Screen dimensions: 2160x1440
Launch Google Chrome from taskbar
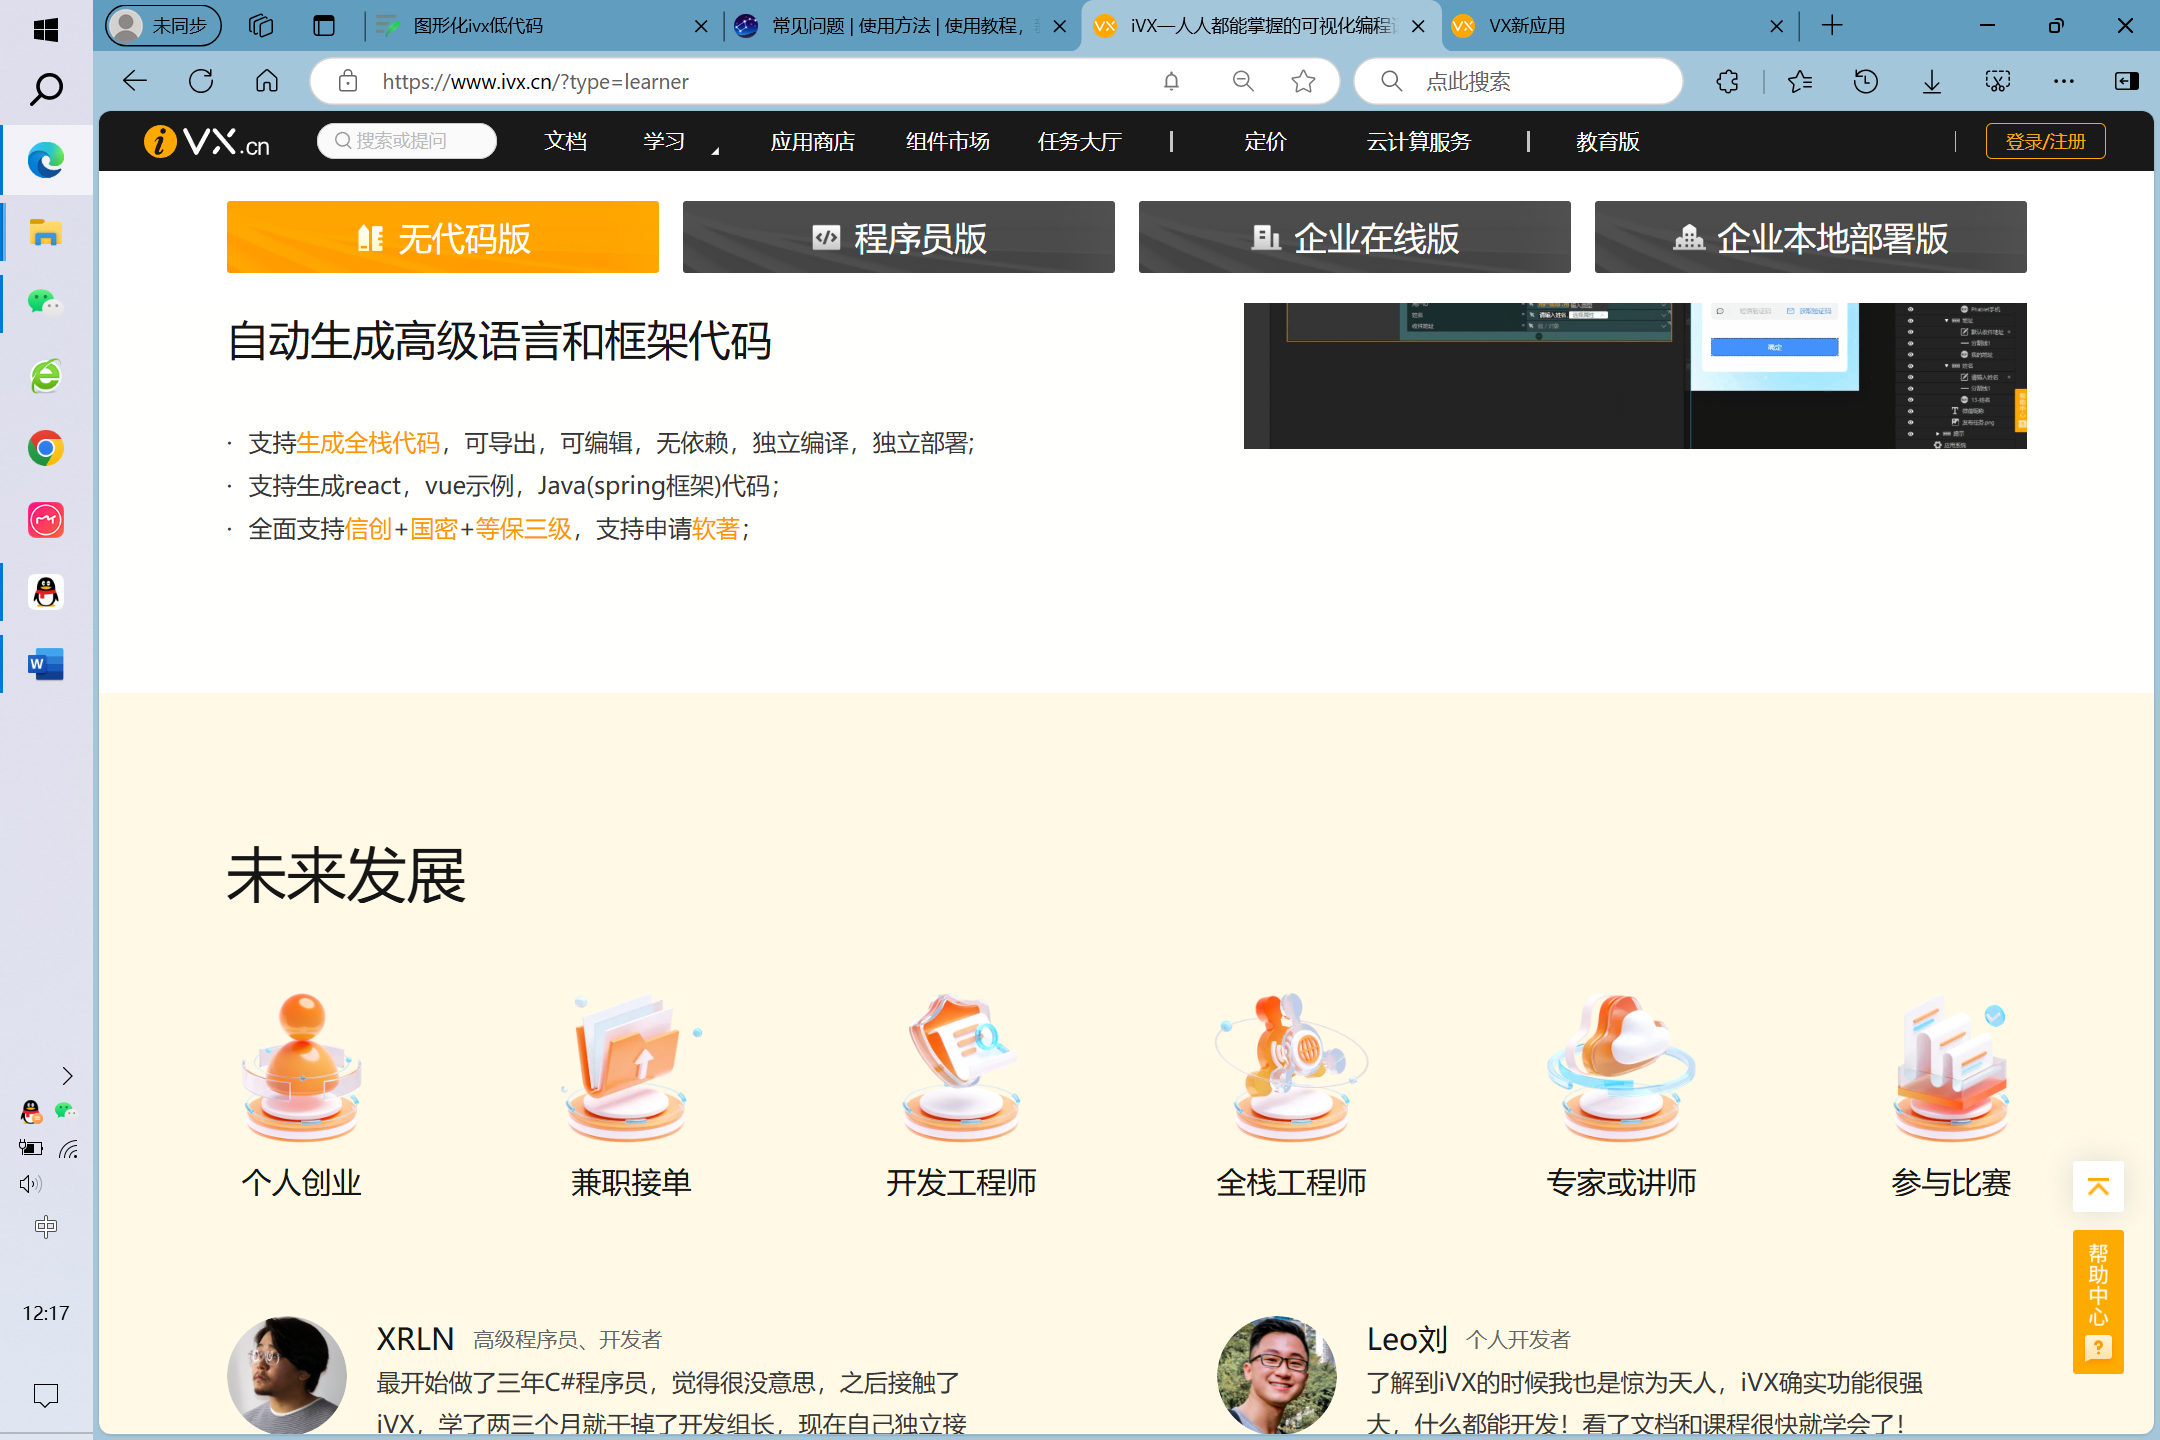point(46,448)
